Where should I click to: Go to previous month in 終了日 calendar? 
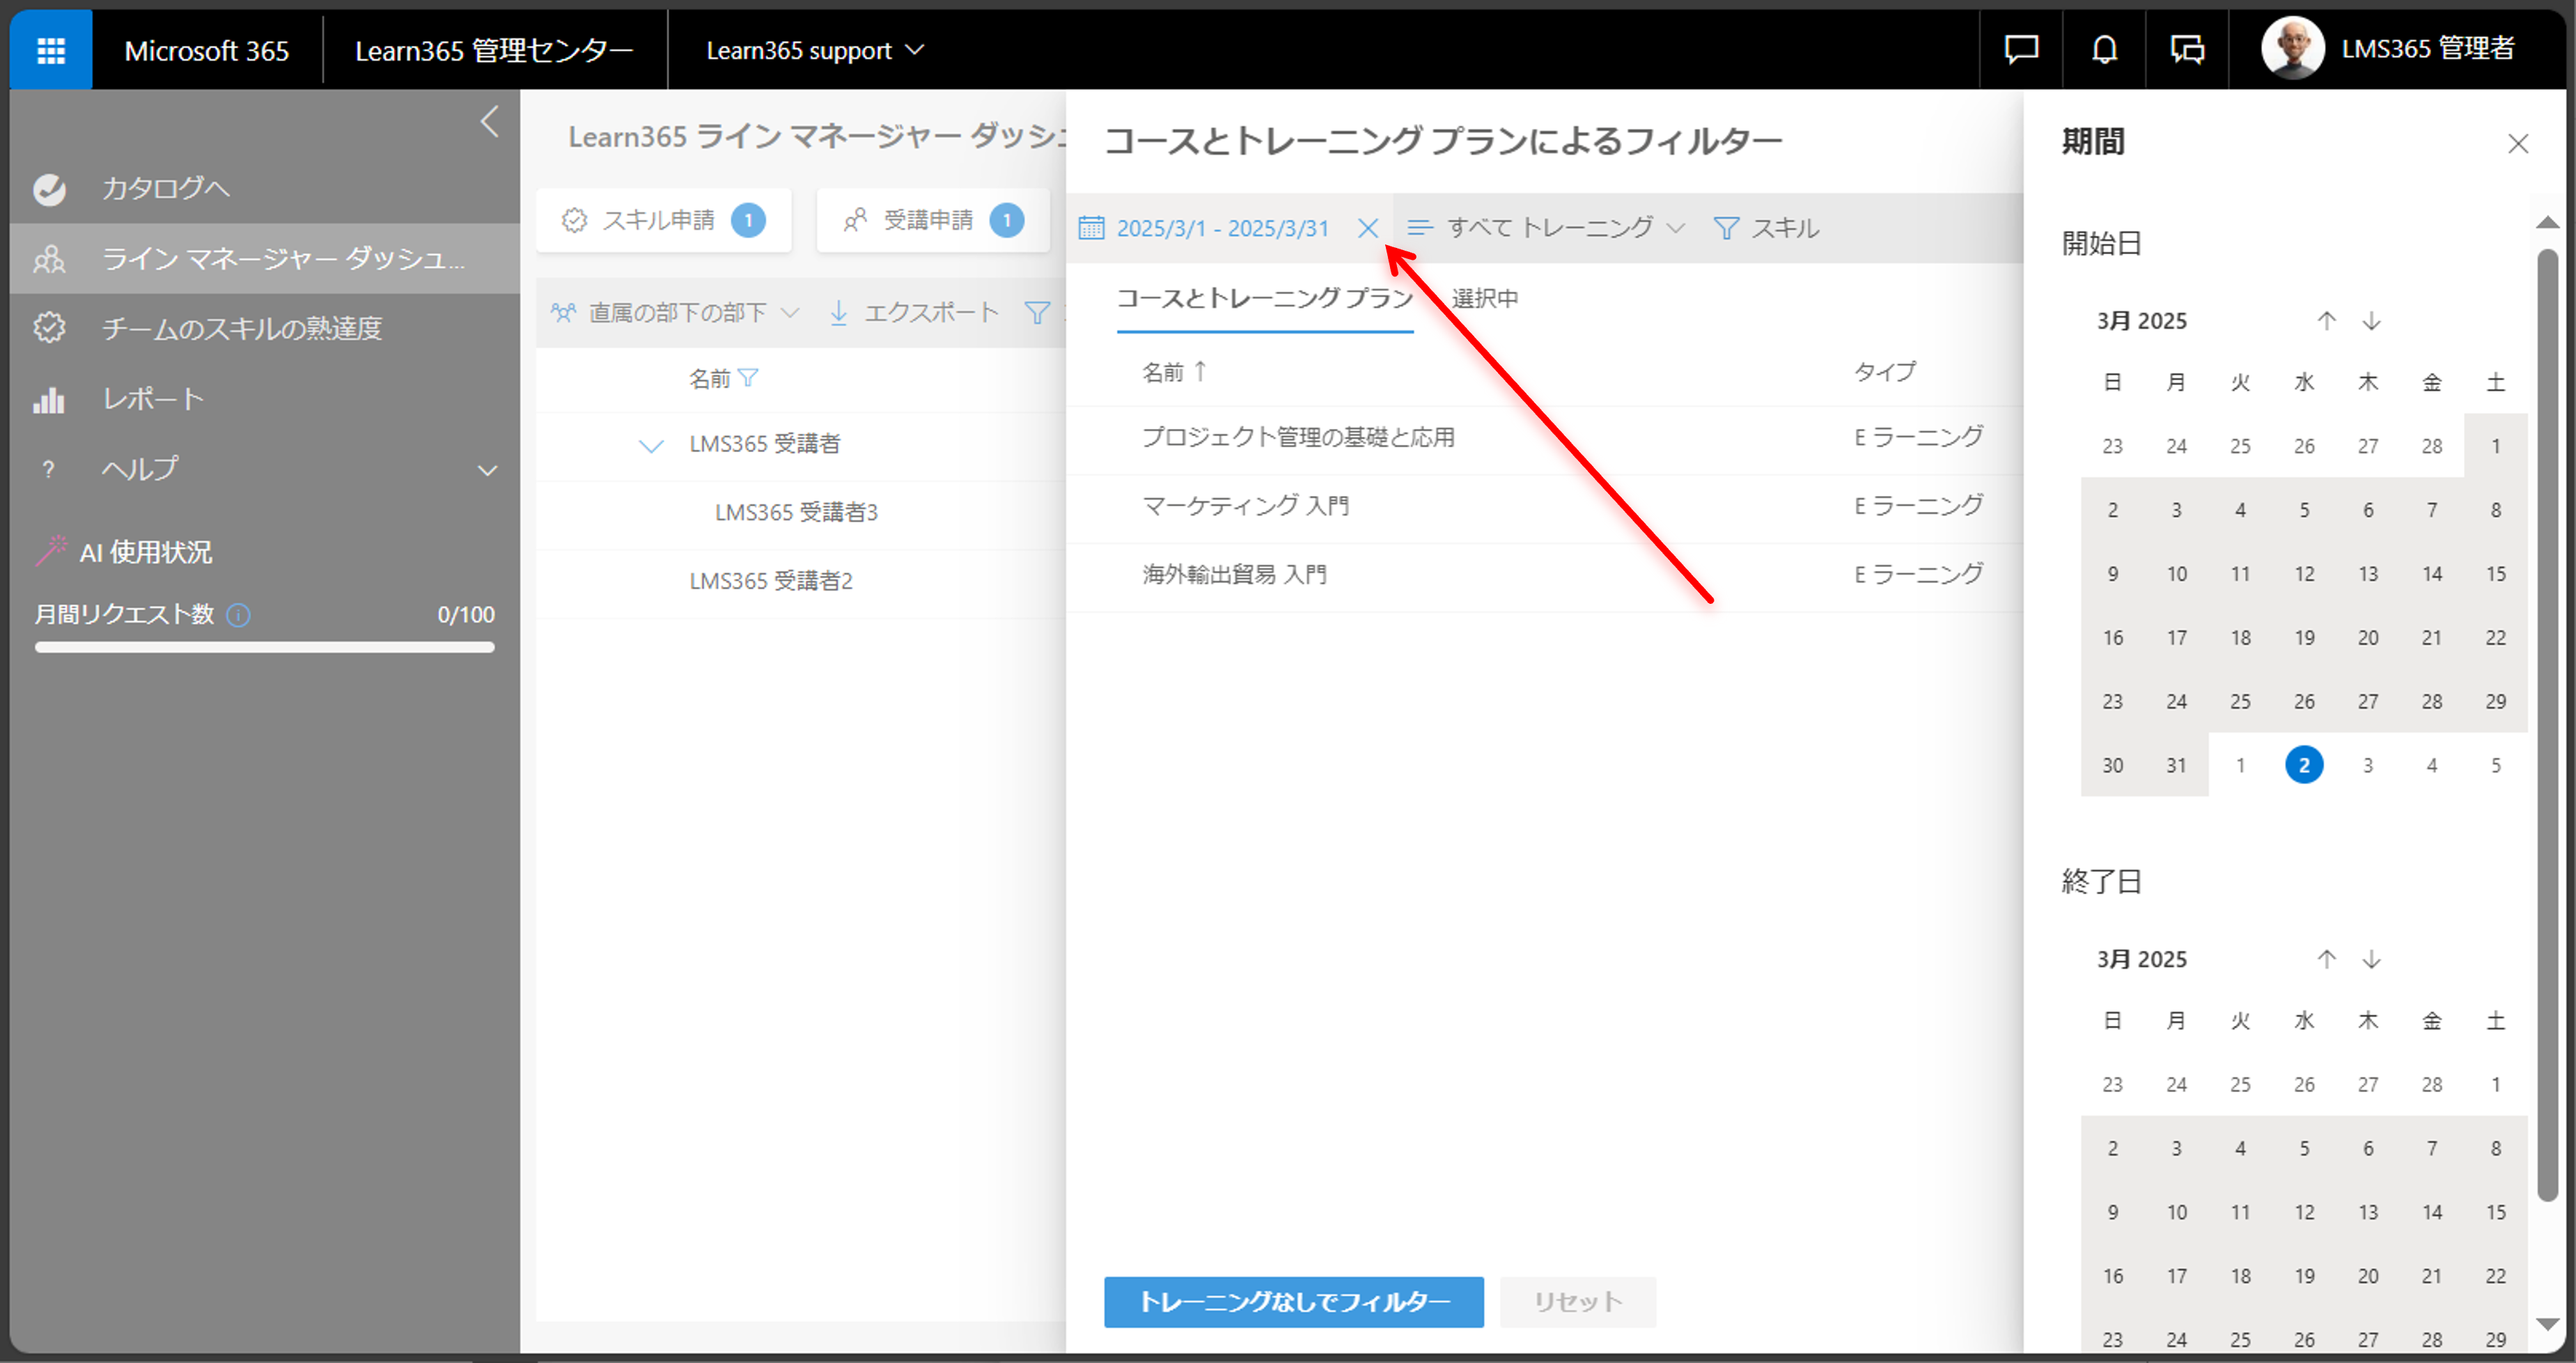(x=2327, y=959)
